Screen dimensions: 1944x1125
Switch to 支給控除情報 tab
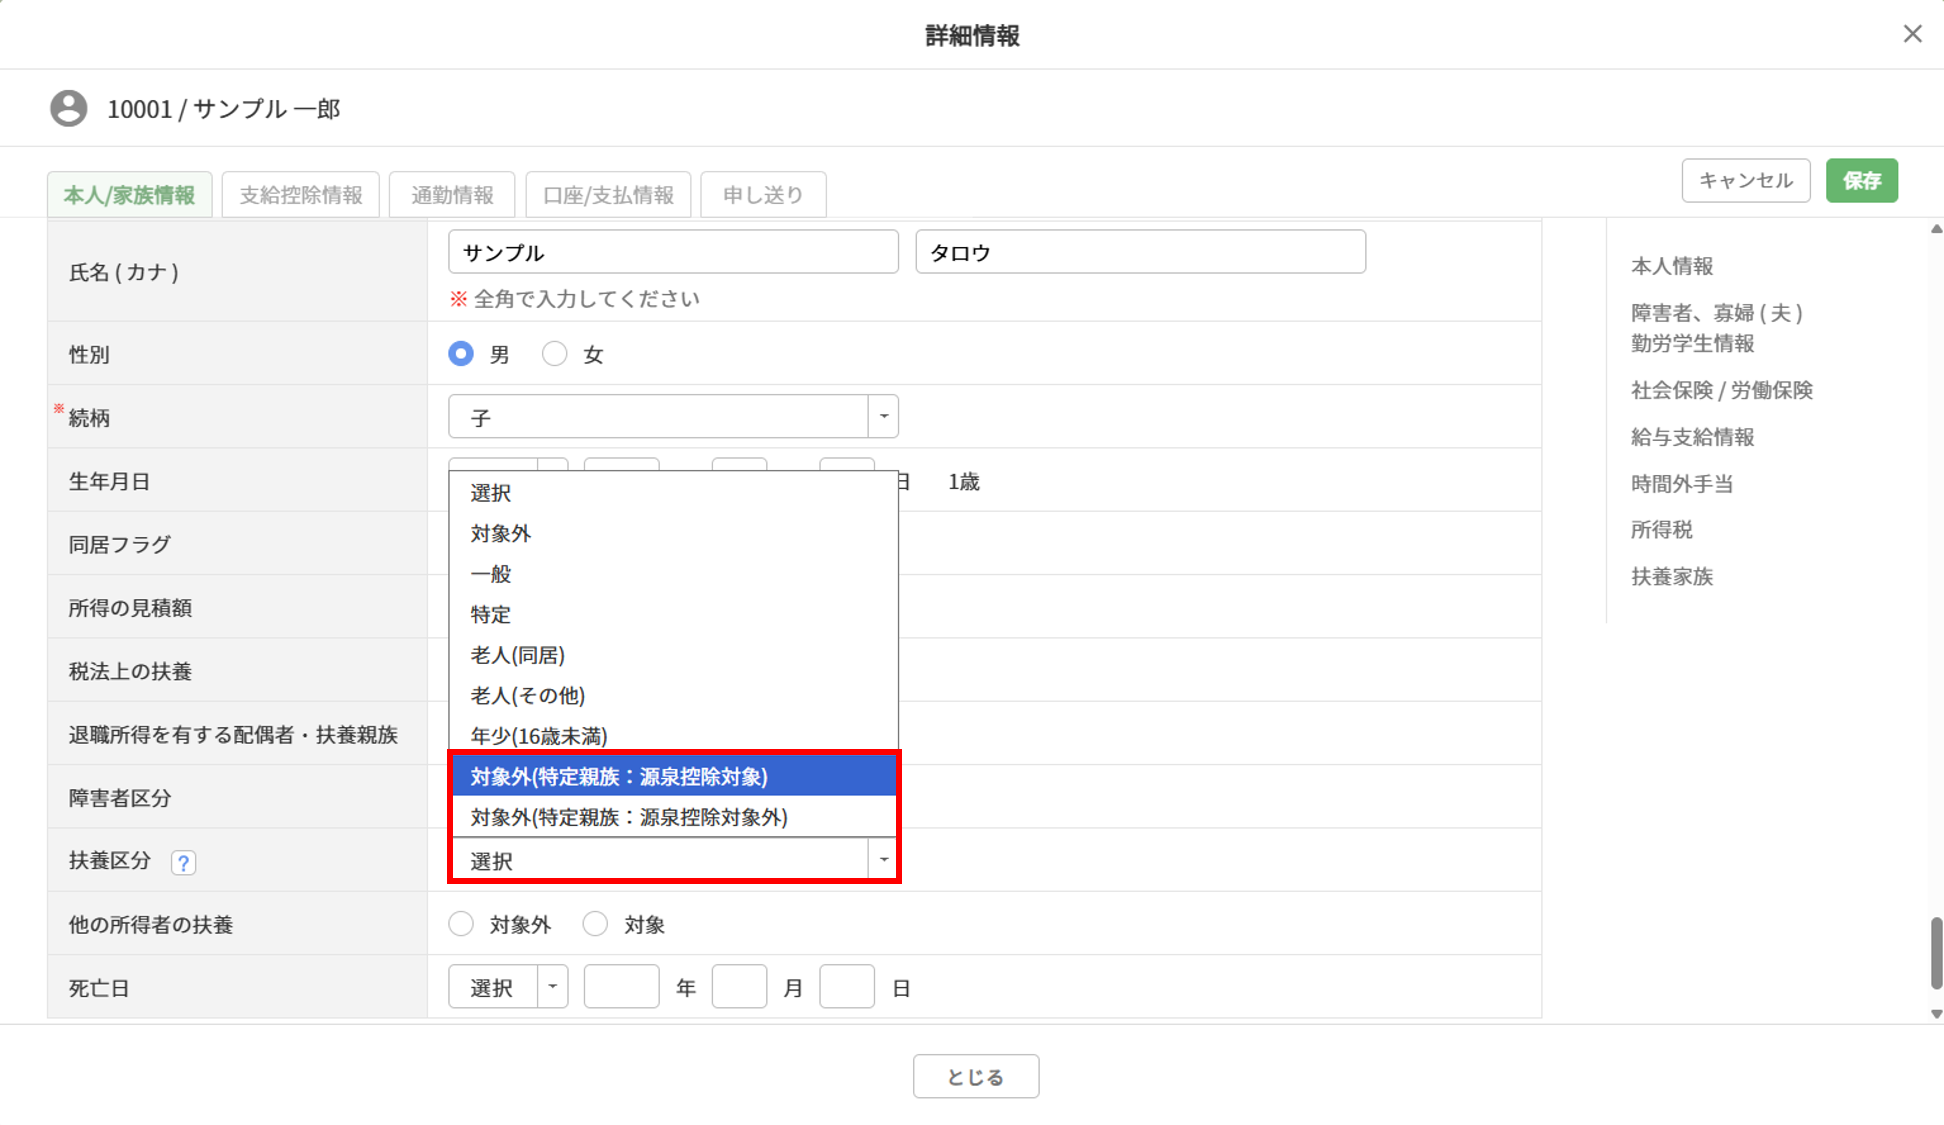coord(301,195)
